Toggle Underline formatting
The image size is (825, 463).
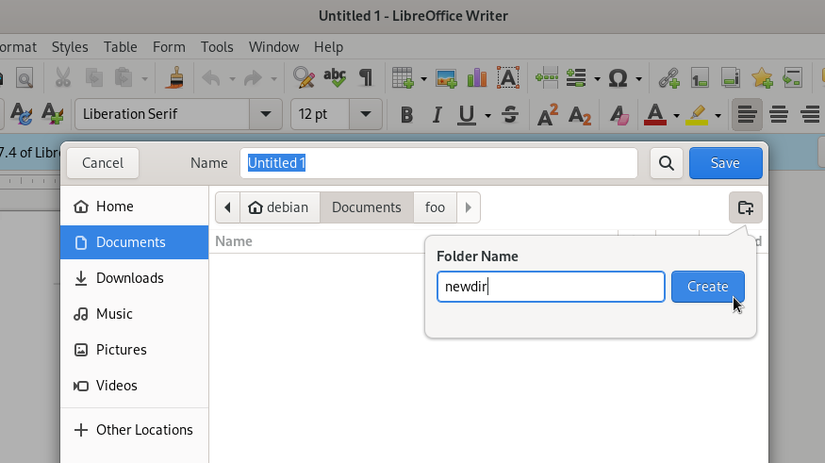click(466, 114)
